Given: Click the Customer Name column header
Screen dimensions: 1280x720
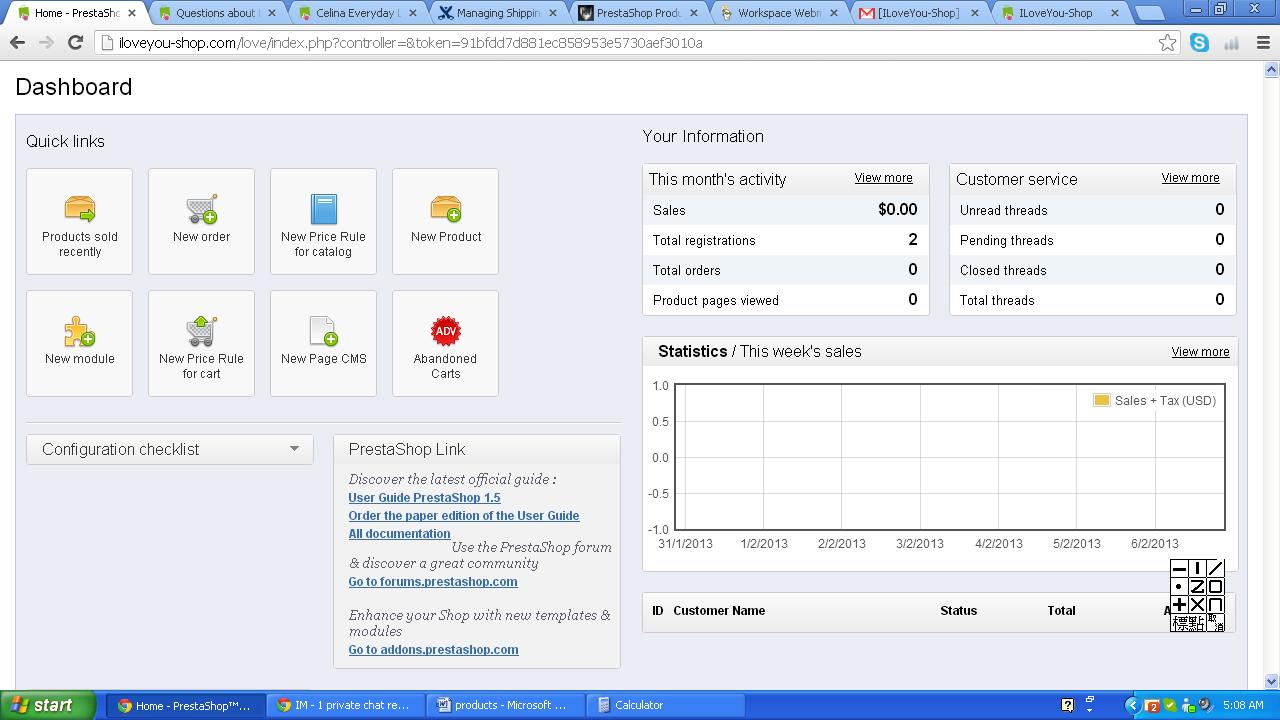Looking at the screenshot, I should [719, 610].
